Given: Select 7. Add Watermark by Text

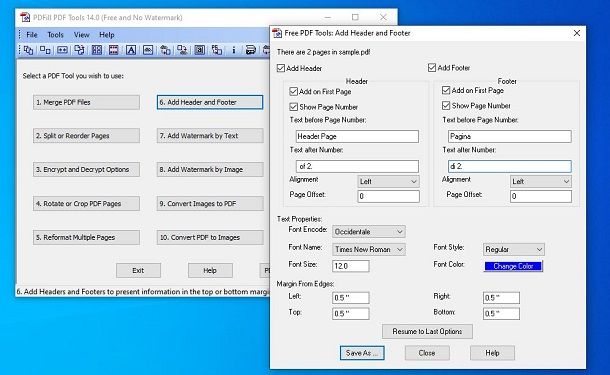Looking at the screenshot, I should coord(210,136).
